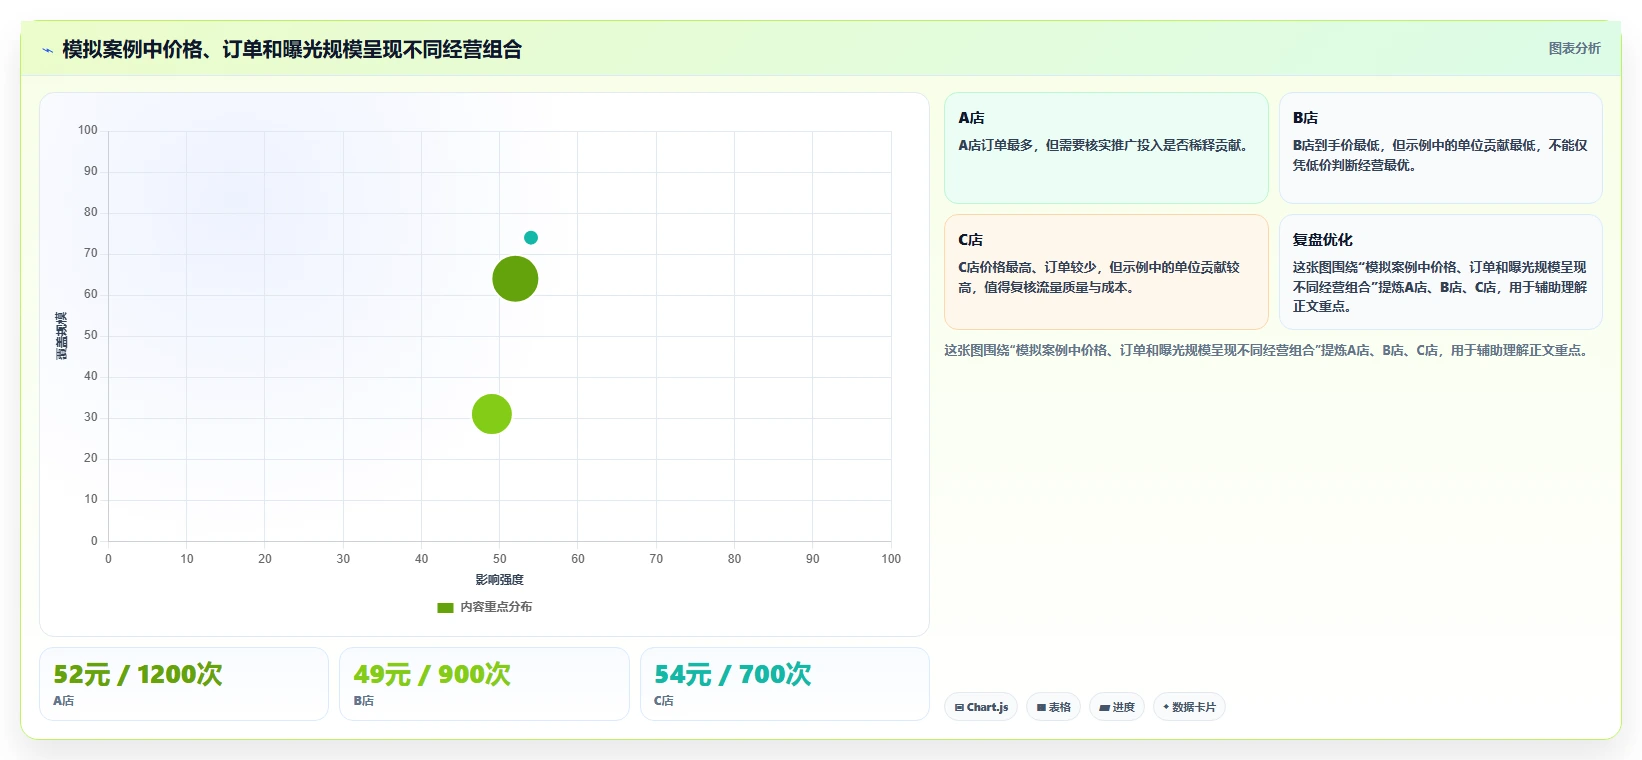Select the 进度 tag
This screenshot has width=1642, height=760.
click(x=1117, y=707)
